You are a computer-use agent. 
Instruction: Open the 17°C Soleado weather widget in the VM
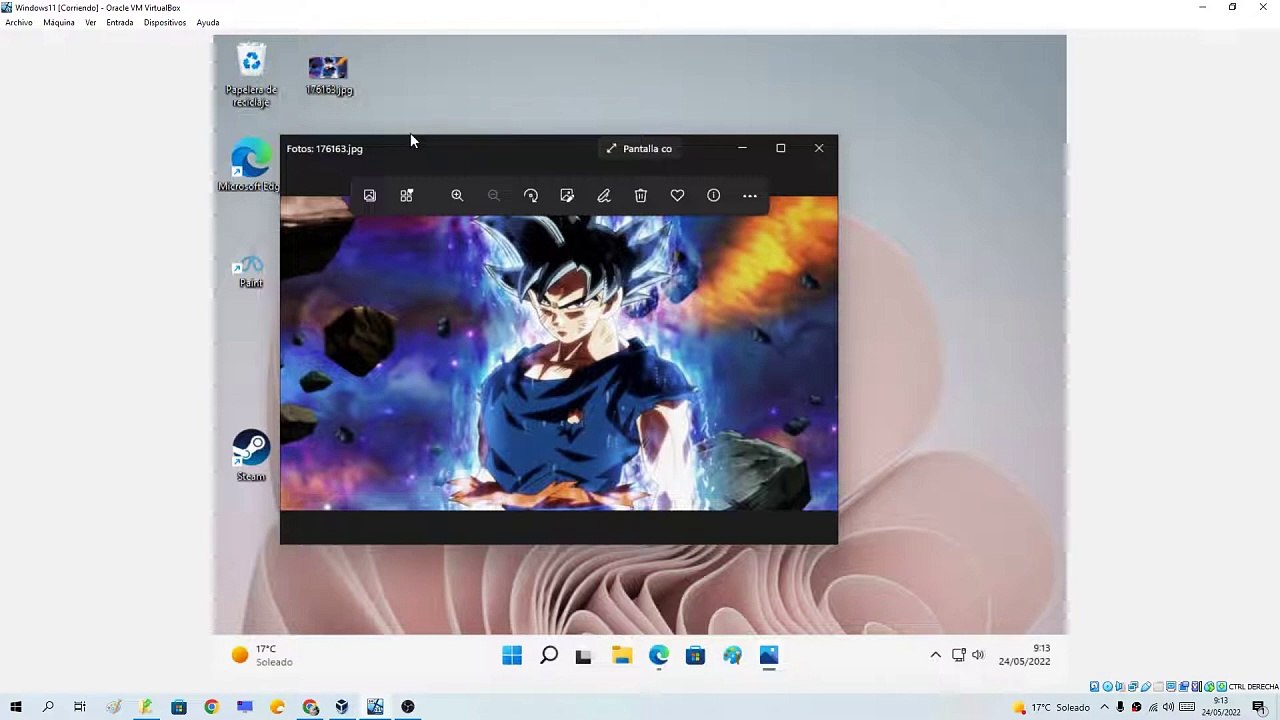tap(262, 655)
